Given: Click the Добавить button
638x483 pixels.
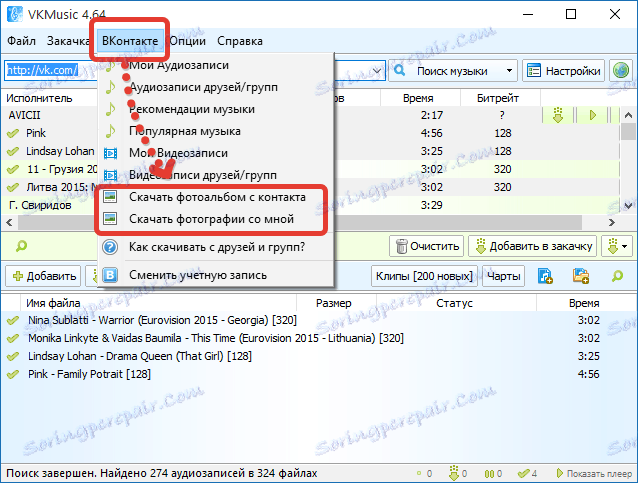Looking at the screenshot, I should click(44, 276).
